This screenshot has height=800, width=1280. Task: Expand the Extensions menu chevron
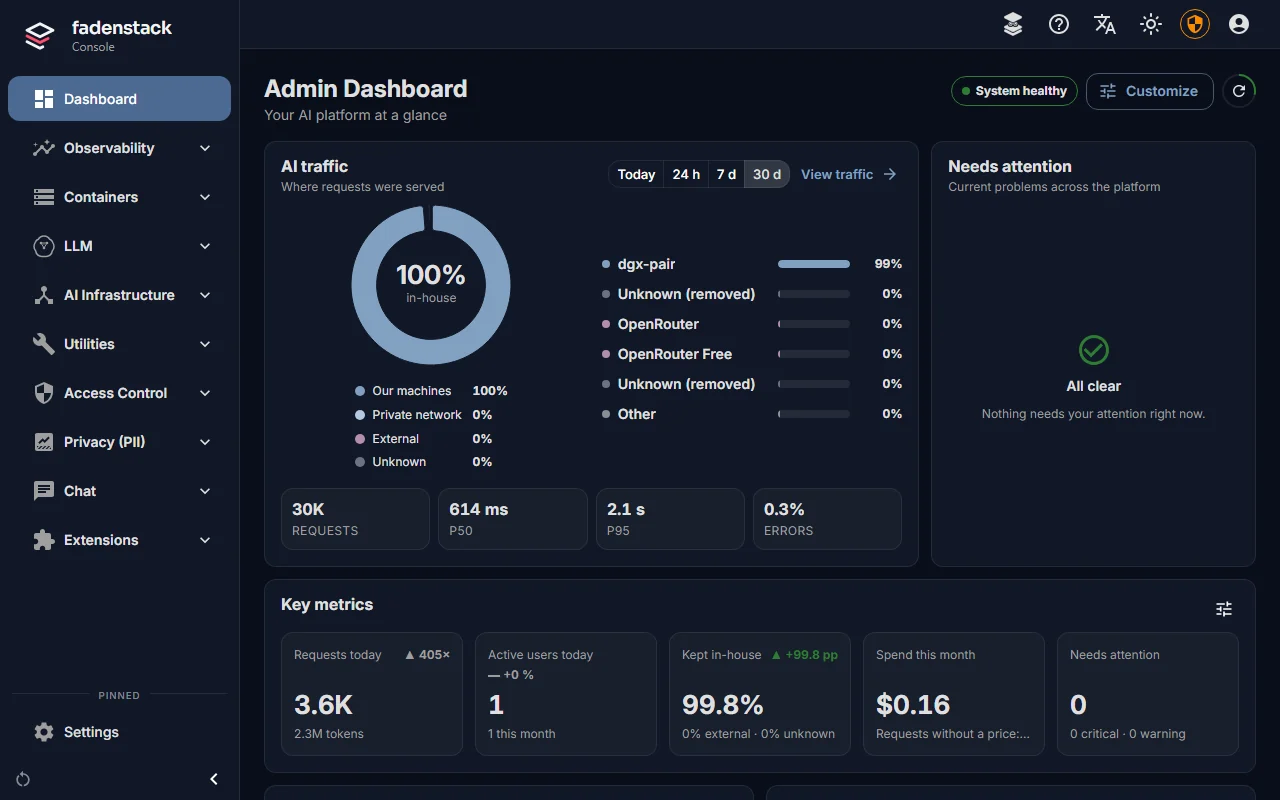click(x=205, y=540)
